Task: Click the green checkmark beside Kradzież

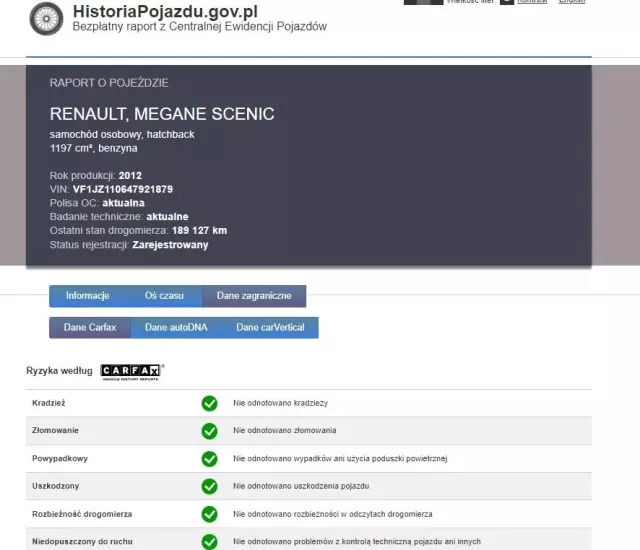Action: tap(209, 403)
